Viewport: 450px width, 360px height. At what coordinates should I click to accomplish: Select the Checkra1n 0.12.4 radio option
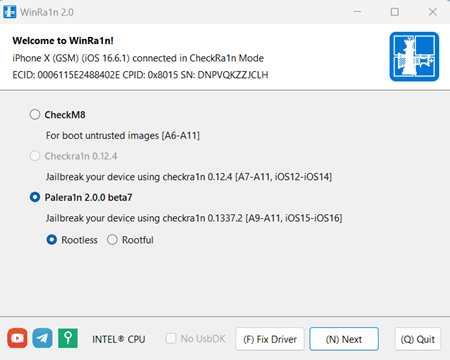[73, 156]
